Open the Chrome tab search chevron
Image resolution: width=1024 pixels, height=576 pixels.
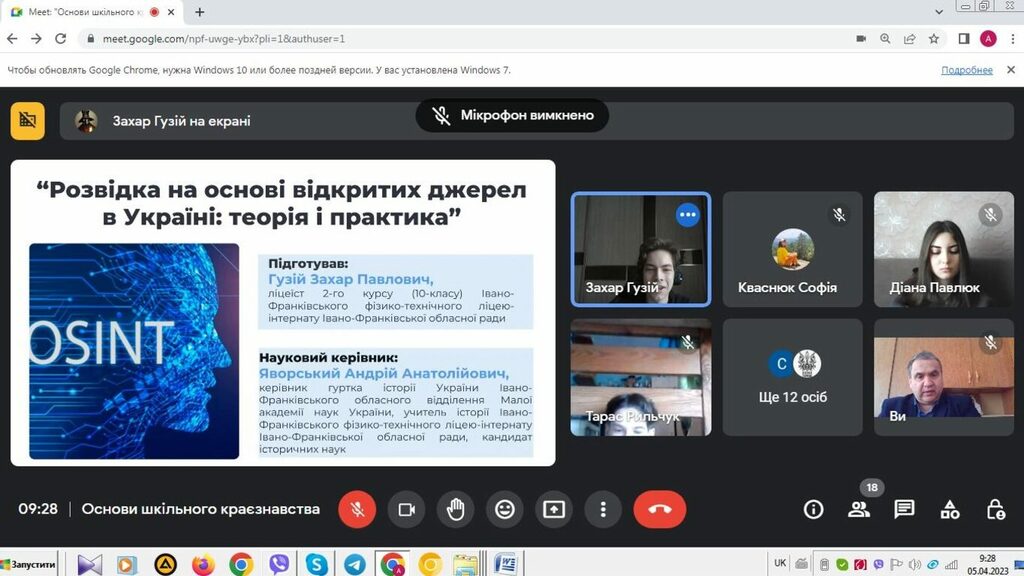coord(939,11)
